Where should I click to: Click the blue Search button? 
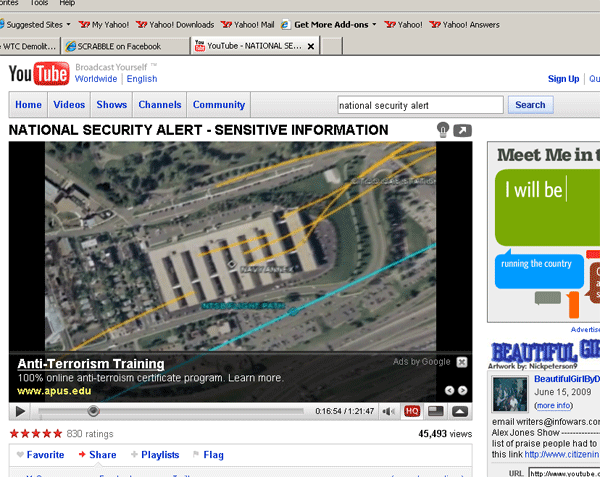pos(530,105)
